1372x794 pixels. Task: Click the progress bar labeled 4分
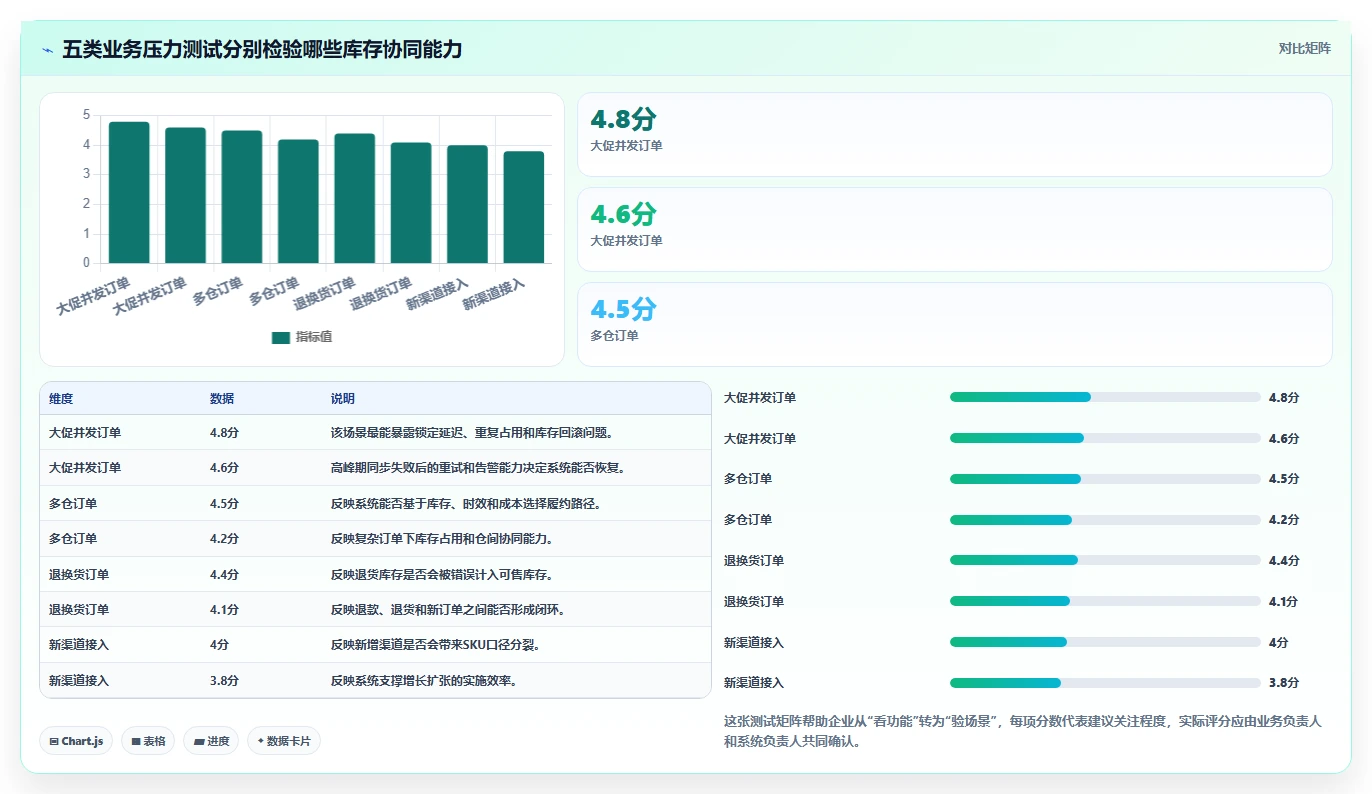(1105, 642)
